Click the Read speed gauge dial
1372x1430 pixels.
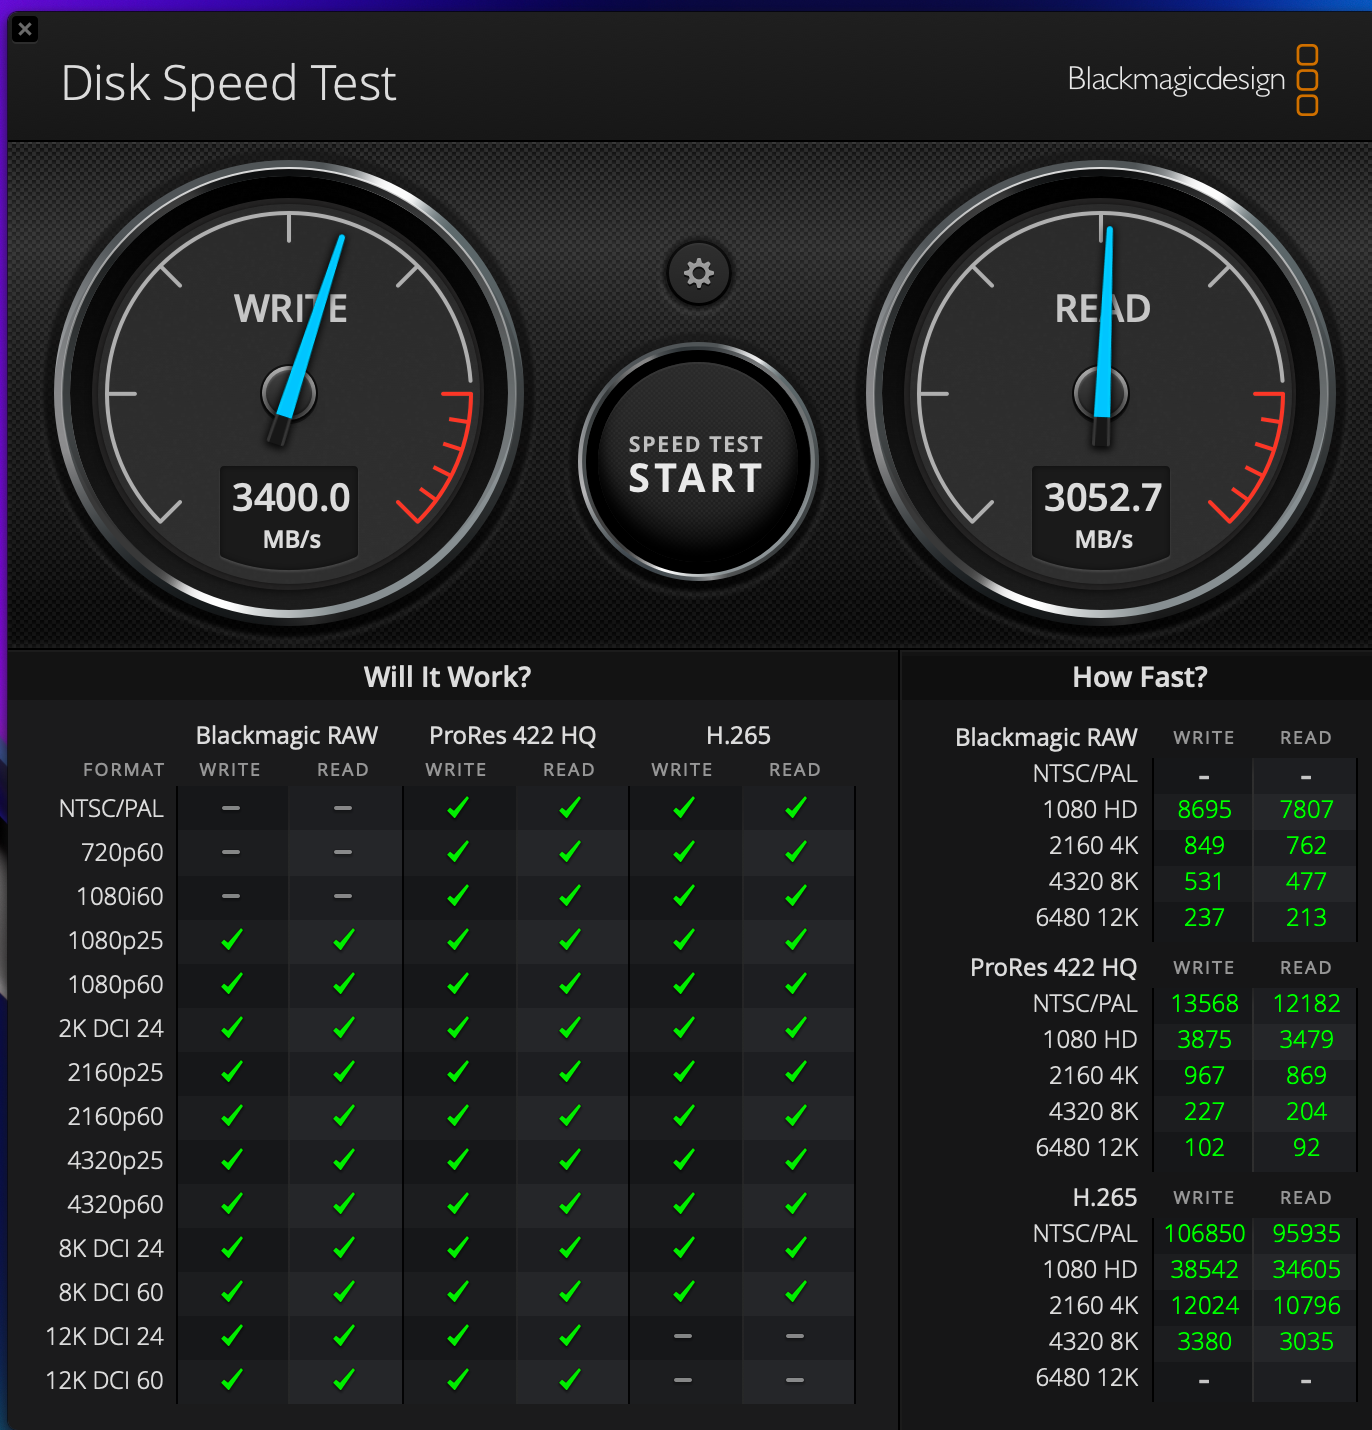tap(1101, 393)
